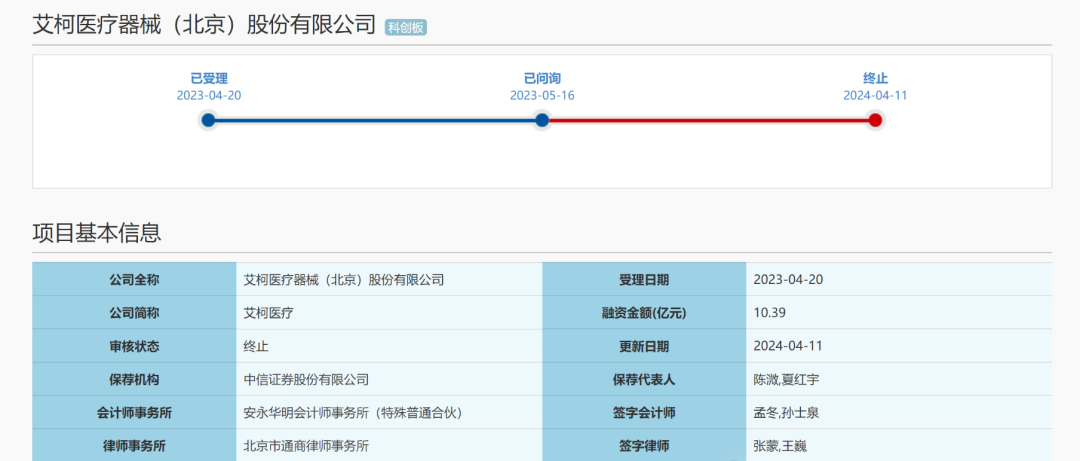Click the 10.39 financing amount value
Image resolution: width=1080 pixels, height=461 pixels.
pyautogui.click(x=899, y=313)
